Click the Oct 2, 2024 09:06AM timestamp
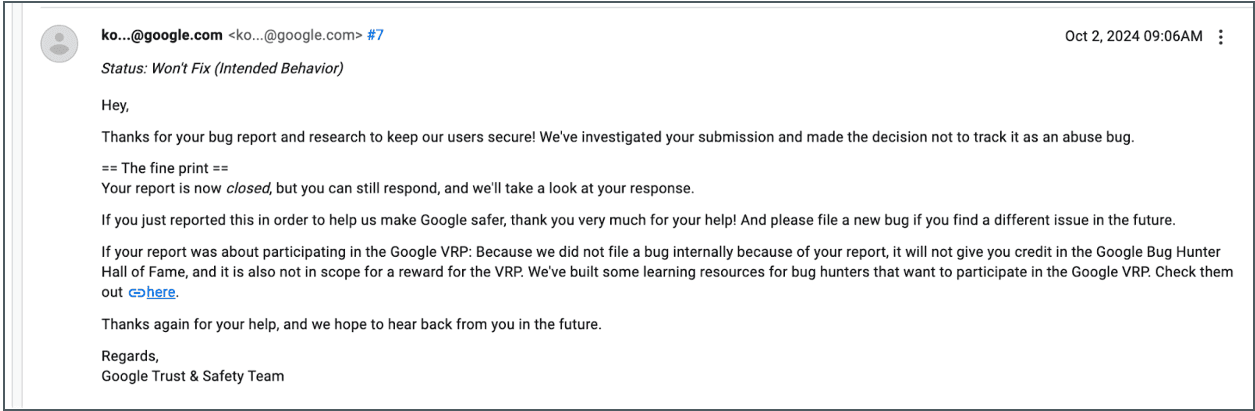Viewport: 1255px width, 411px height. point(1133,36)
